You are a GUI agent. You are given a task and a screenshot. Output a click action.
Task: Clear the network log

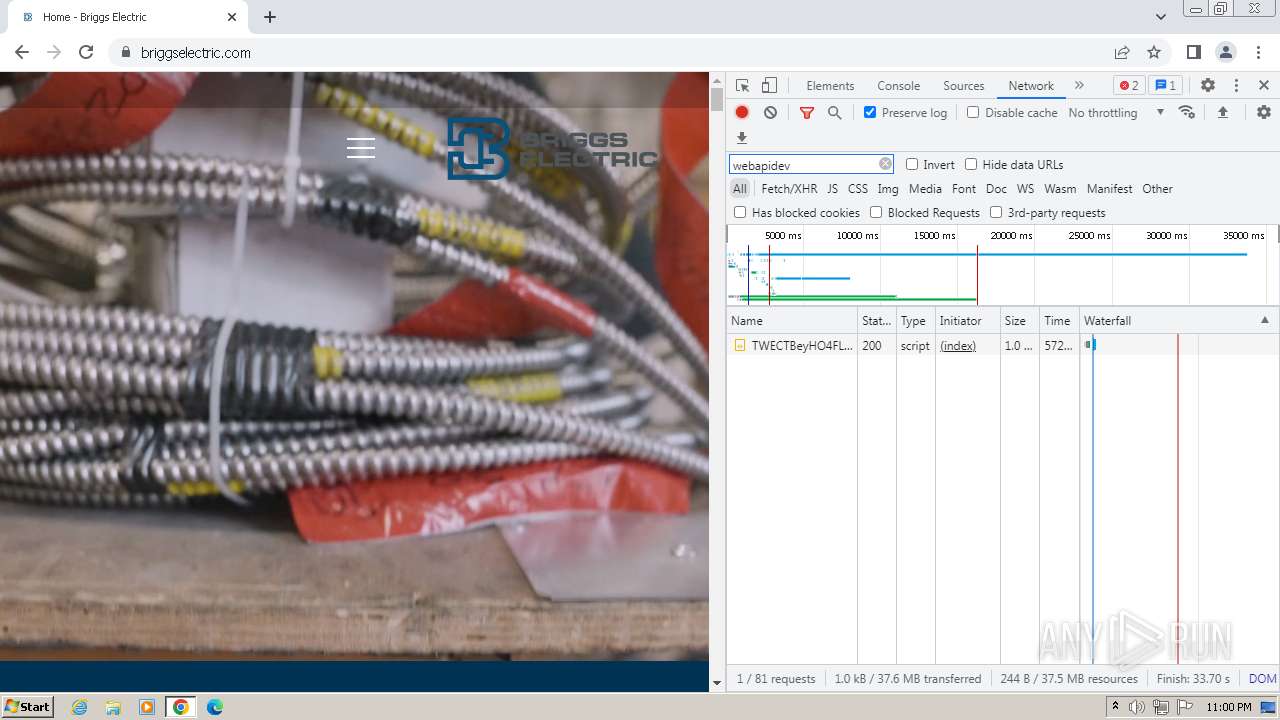770,113
